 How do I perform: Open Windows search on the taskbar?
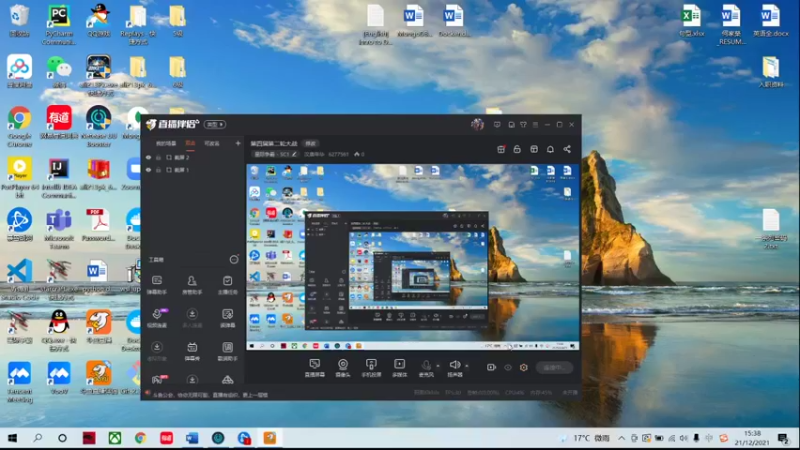(37, 438)
